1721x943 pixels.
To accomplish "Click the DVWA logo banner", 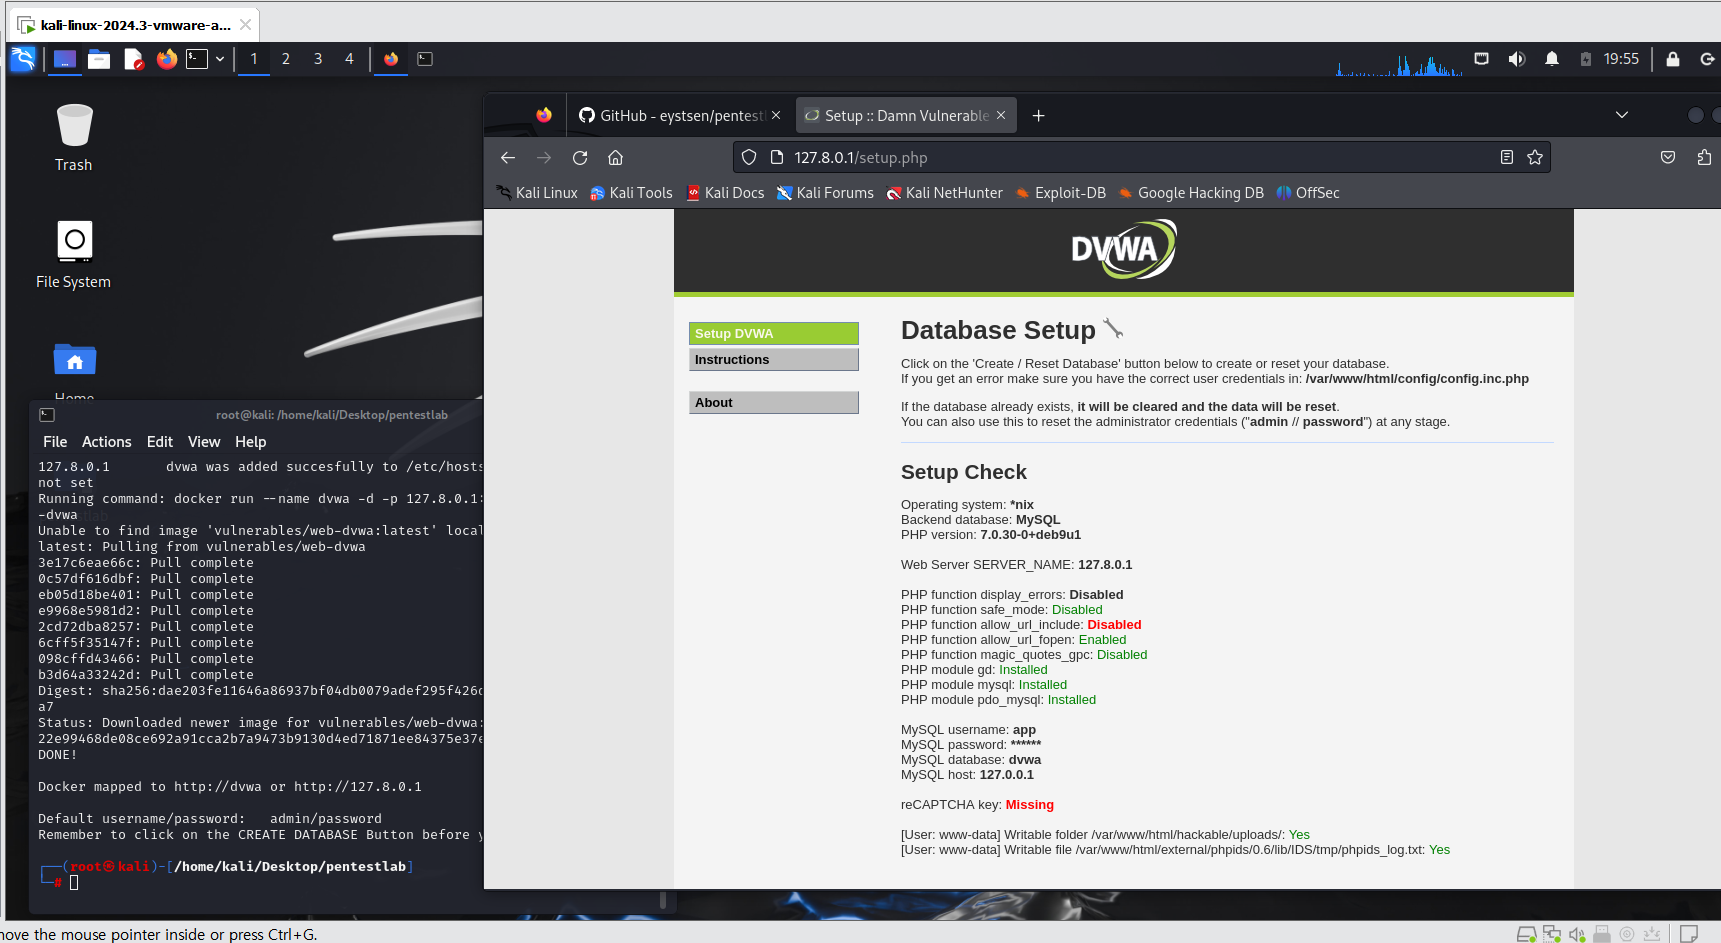I will point(1124,250).
